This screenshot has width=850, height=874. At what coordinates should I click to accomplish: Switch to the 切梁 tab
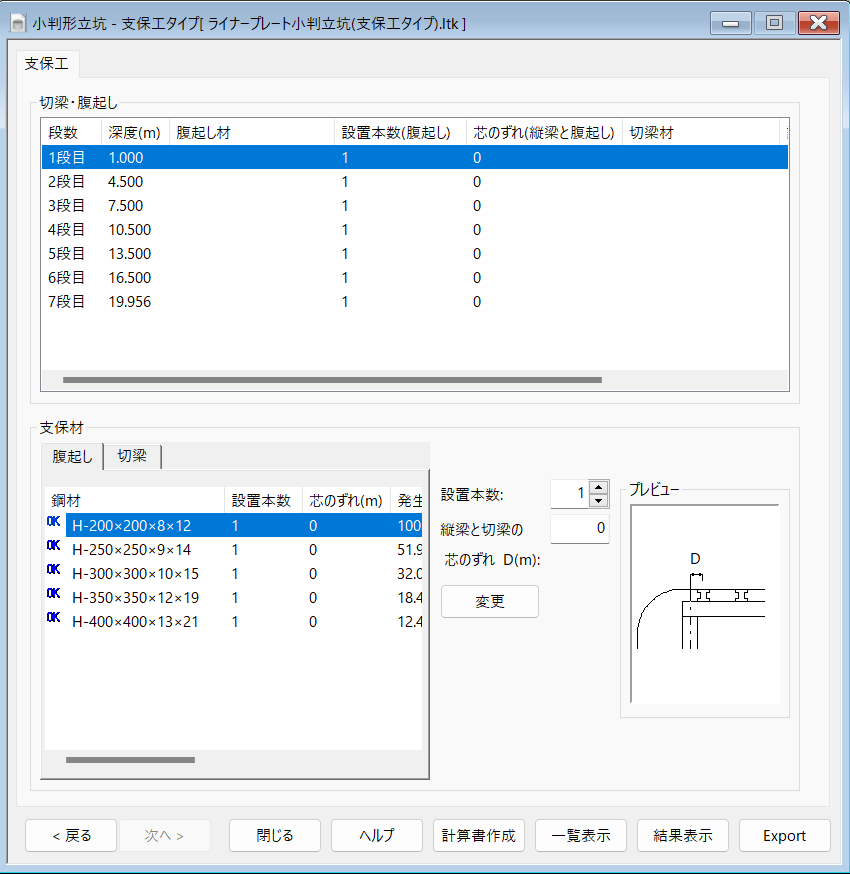pos(132,456)
